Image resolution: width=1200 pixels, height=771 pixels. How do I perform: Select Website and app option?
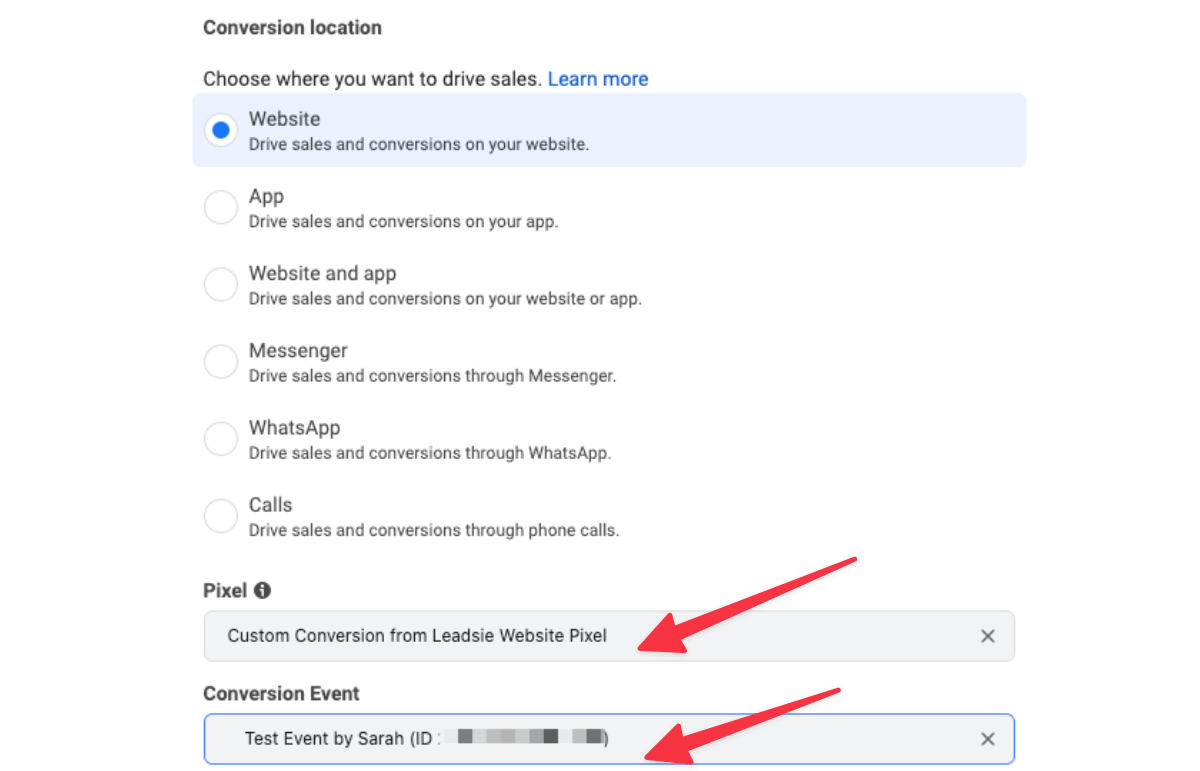point(220,284)
